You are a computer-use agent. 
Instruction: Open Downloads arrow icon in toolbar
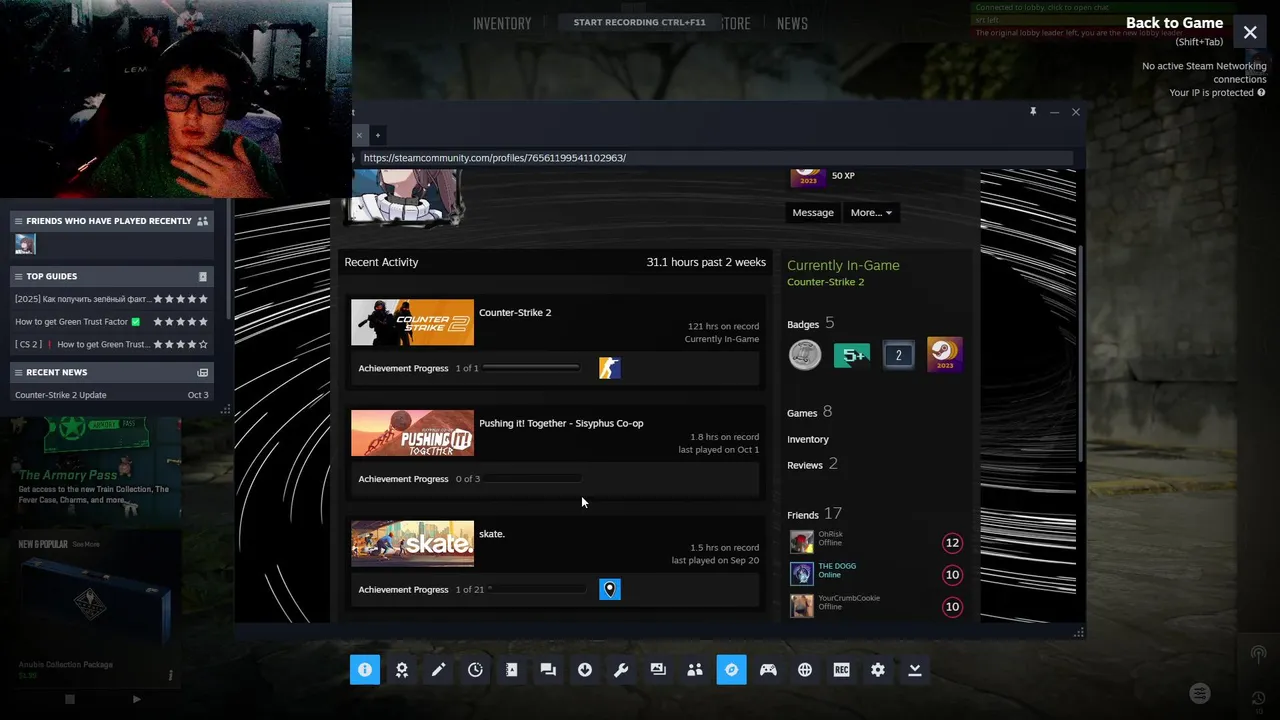[585, 670]
